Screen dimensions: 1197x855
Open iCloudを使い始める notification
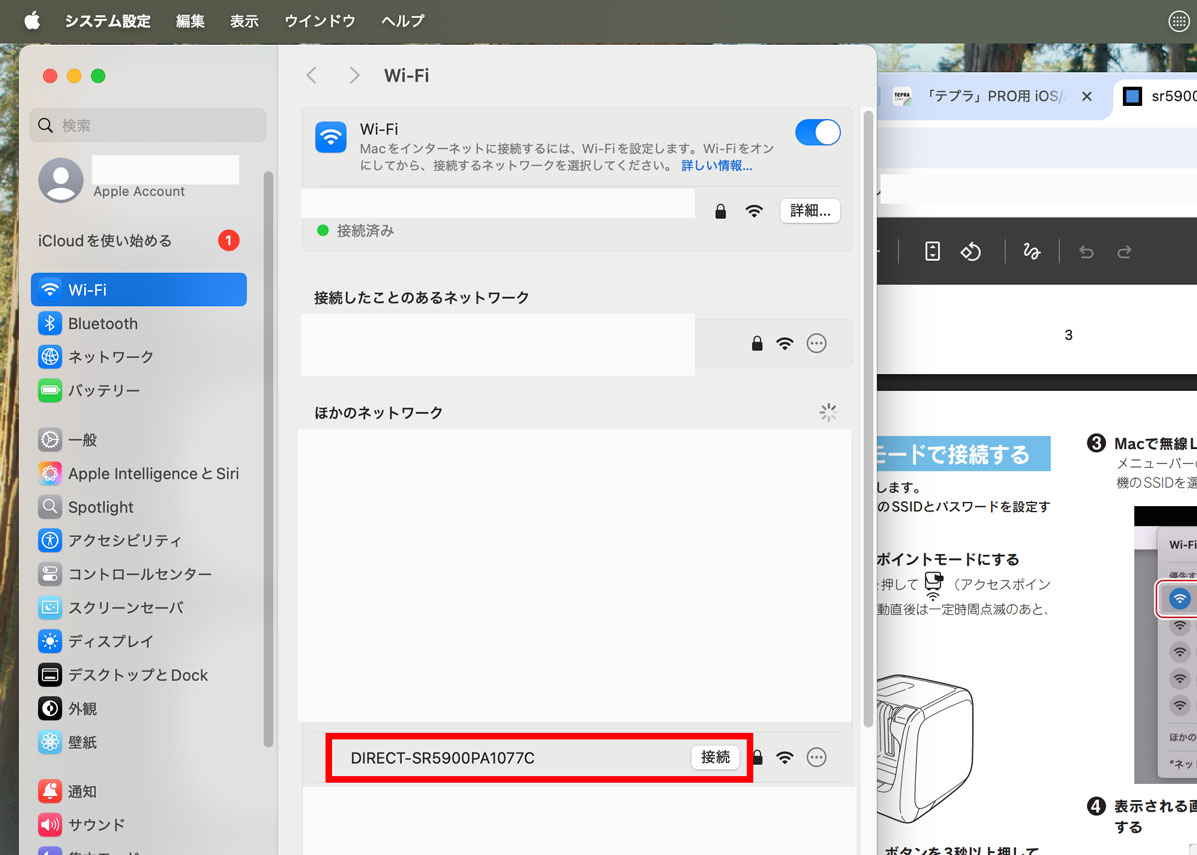click(x=138, y=240)
